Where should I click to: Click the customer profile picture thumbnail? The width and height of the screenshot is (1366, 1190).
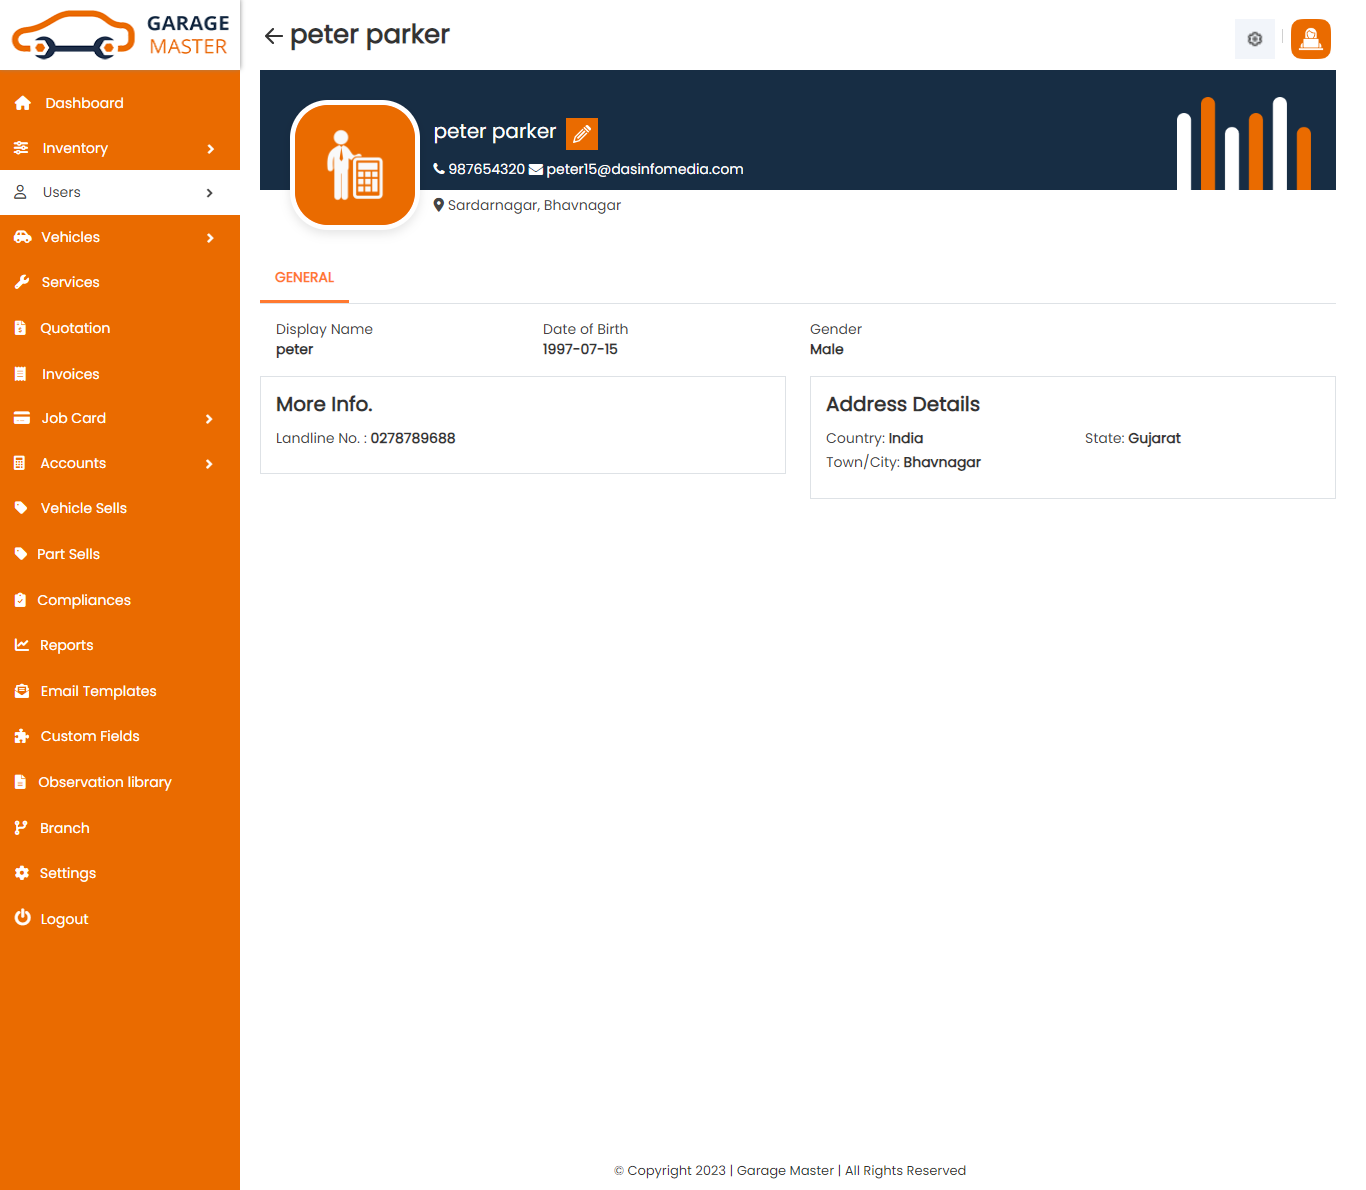click(355, 165)
